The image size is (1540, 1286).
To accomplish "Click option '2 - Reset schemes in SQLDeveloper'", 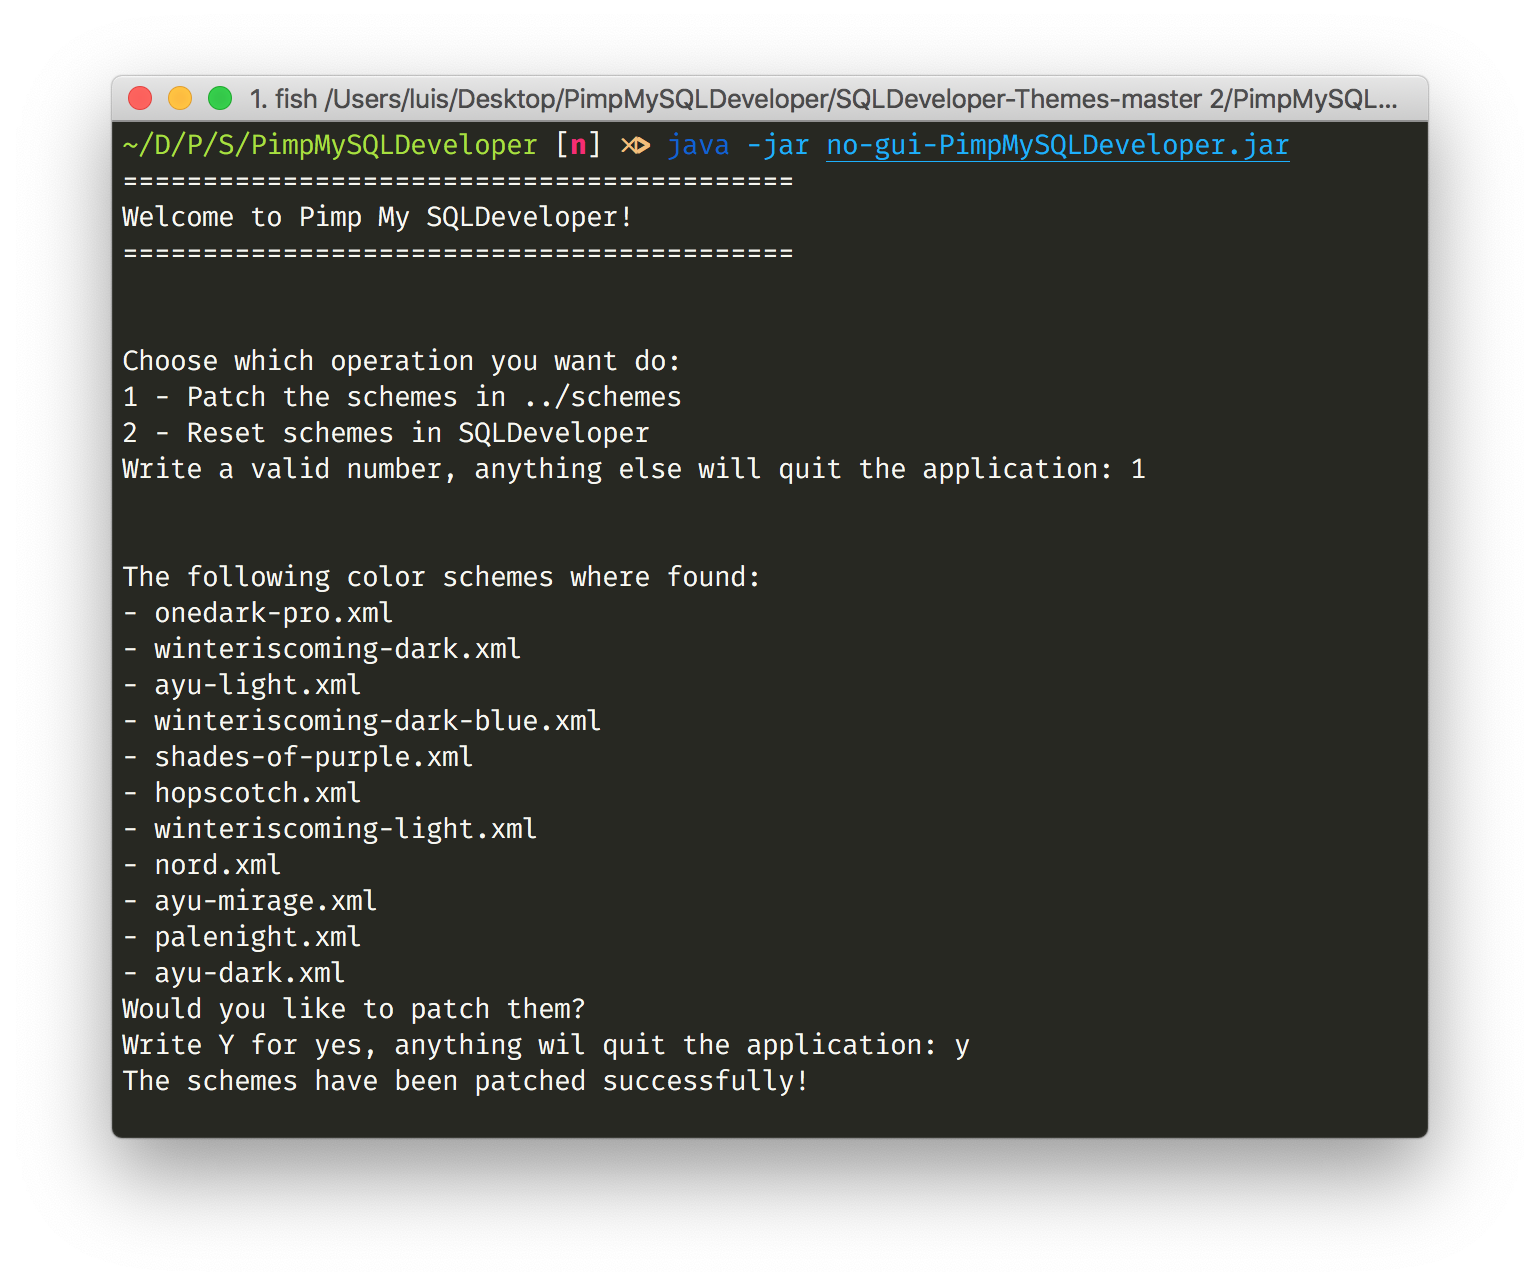I will click(x=386, y=433).
